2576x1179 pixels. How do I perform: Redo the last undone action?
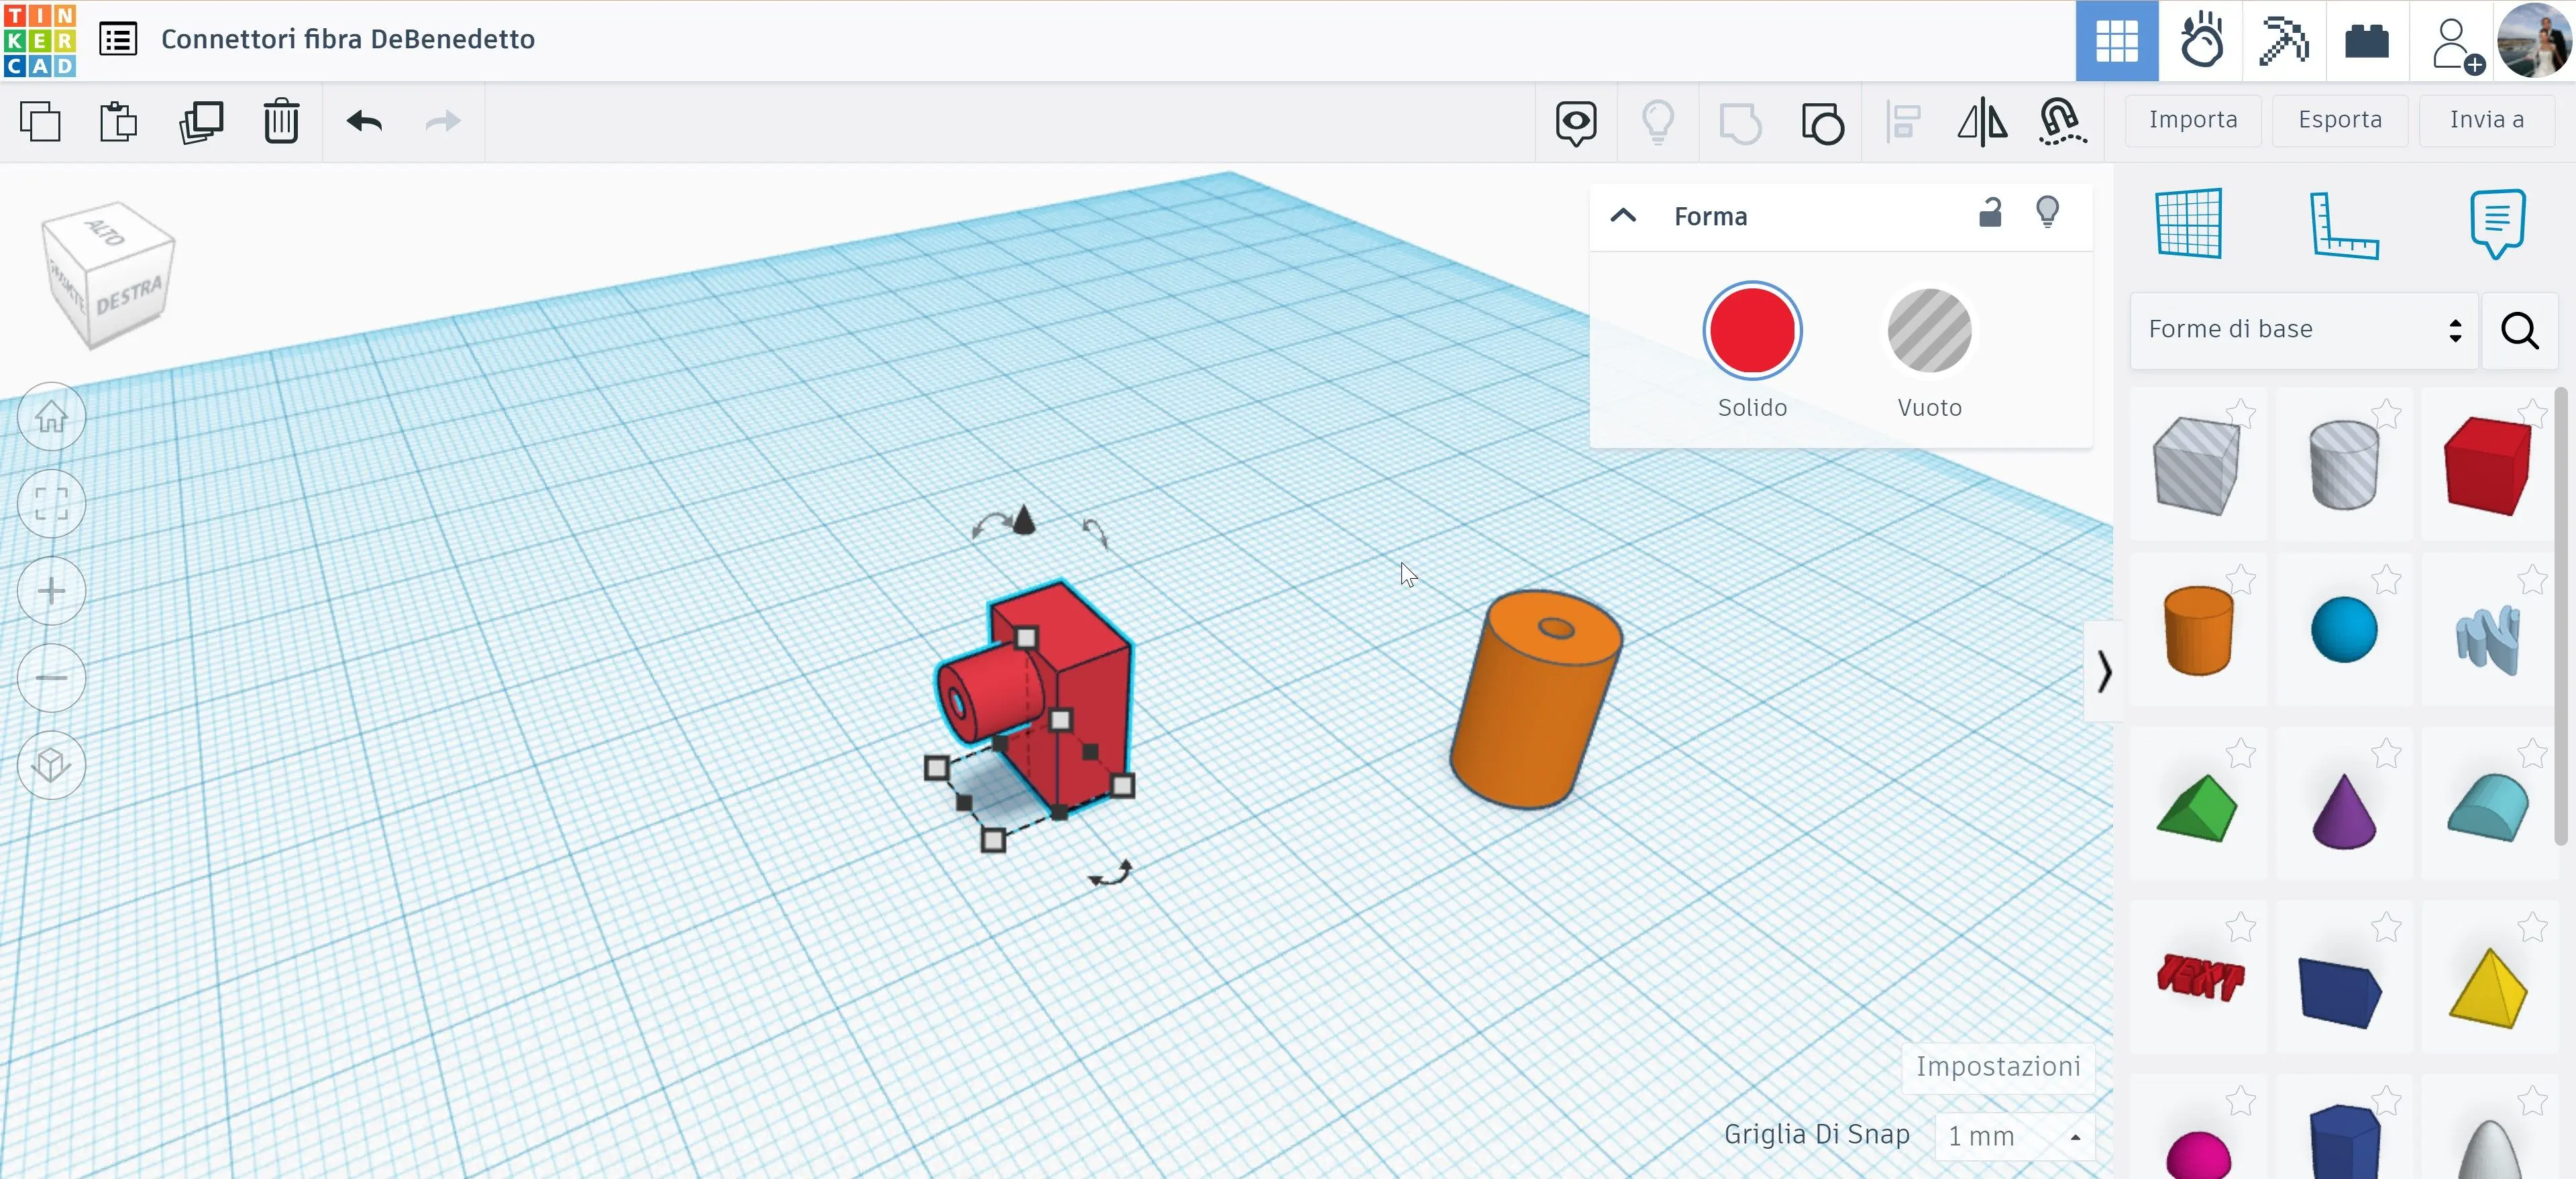(443, 122)
